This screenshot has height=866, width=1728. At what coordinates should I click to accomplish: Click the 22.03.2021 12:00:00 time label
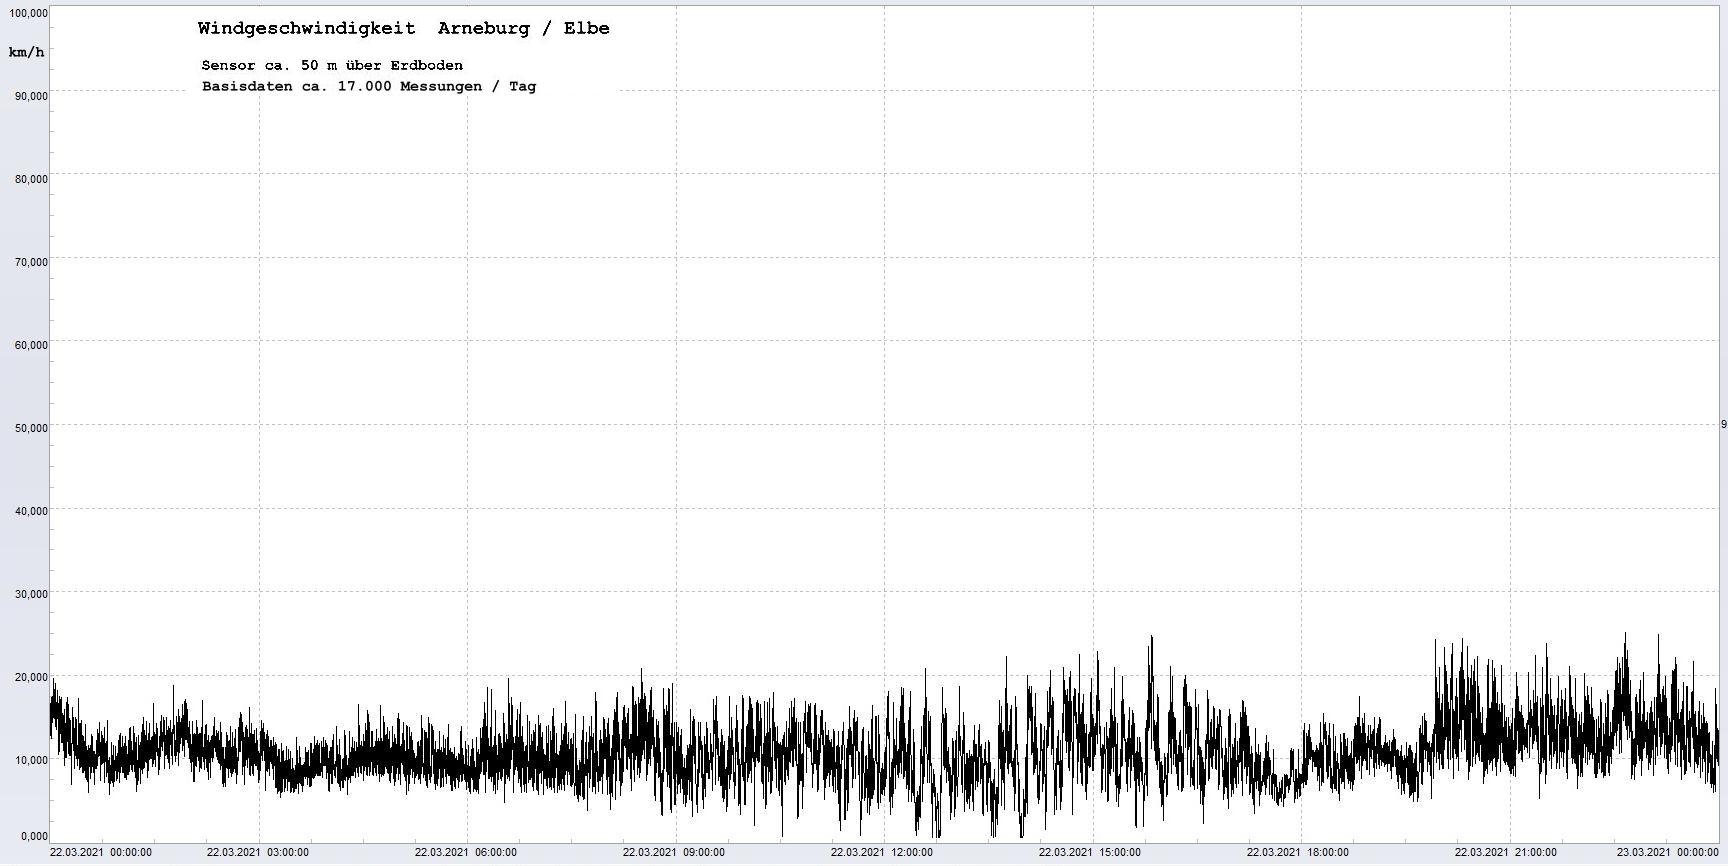click(x=881, y=853)
